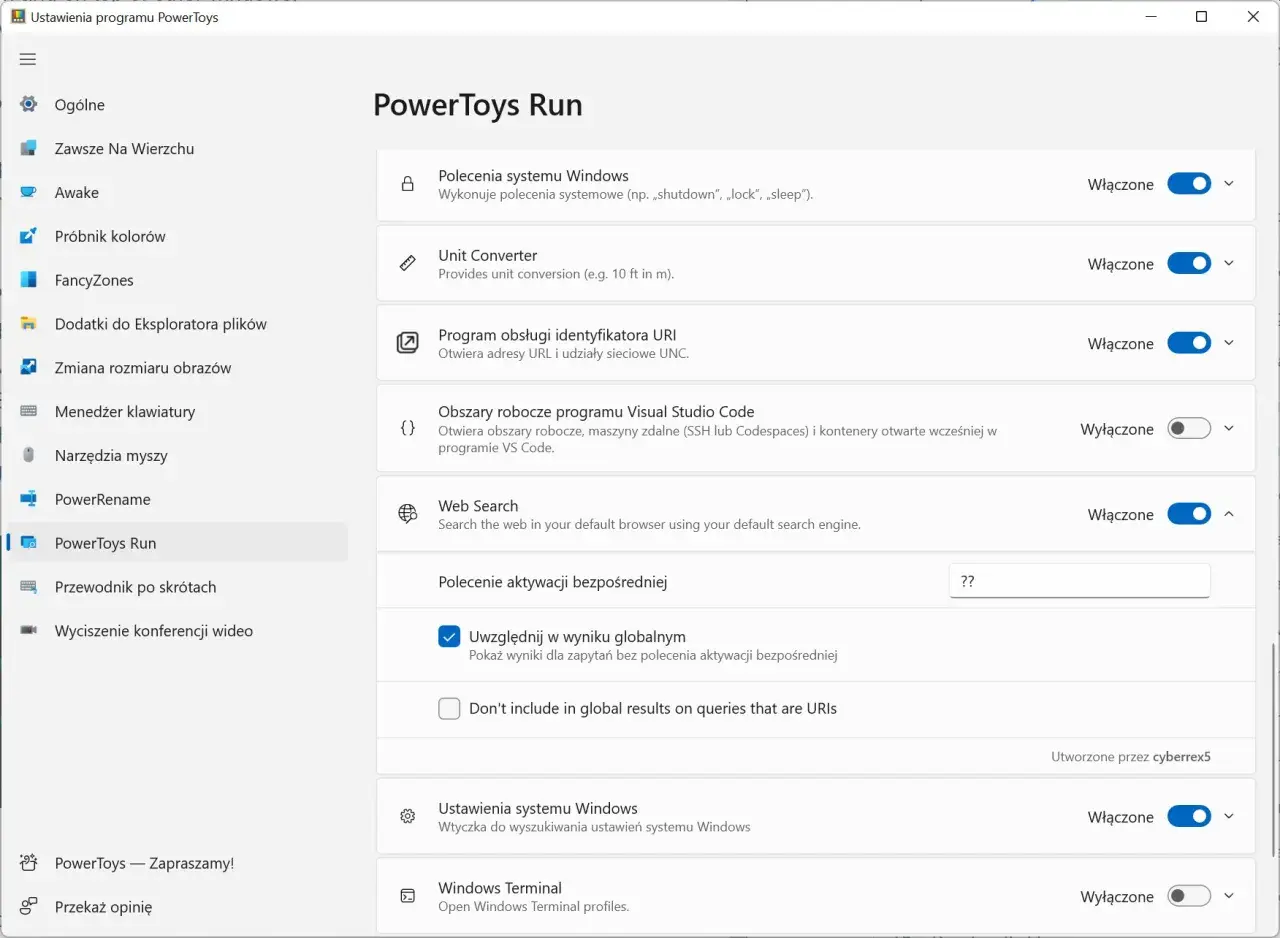Click the braces icon for Visual Studio Code workspaces
This screenshot has width=1280, height=938.
coord(407,428)
